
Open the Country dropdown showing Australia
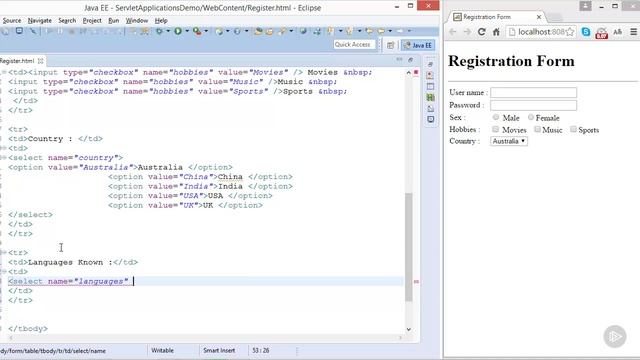click(509, 141)
